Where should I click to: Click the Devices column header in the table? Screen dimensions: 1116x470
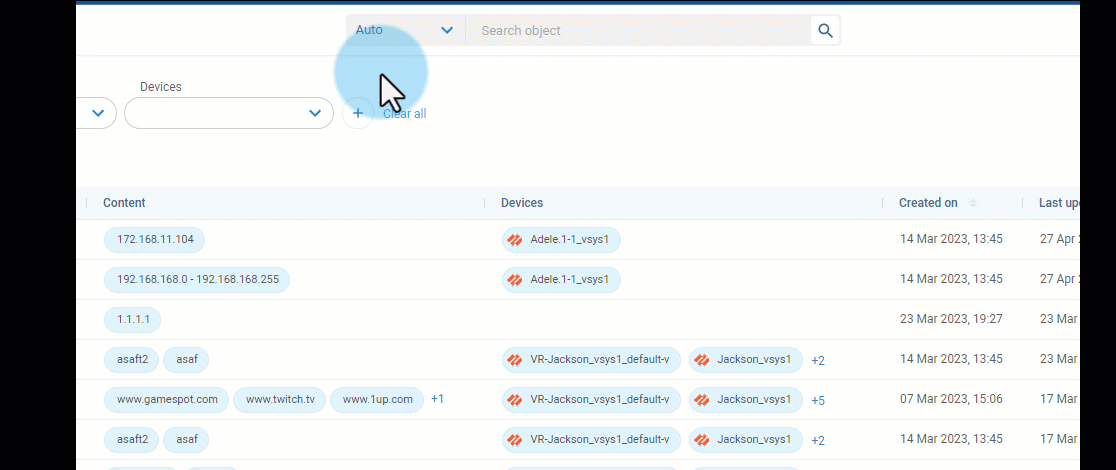pyautogui.click(x=522, y=203)
